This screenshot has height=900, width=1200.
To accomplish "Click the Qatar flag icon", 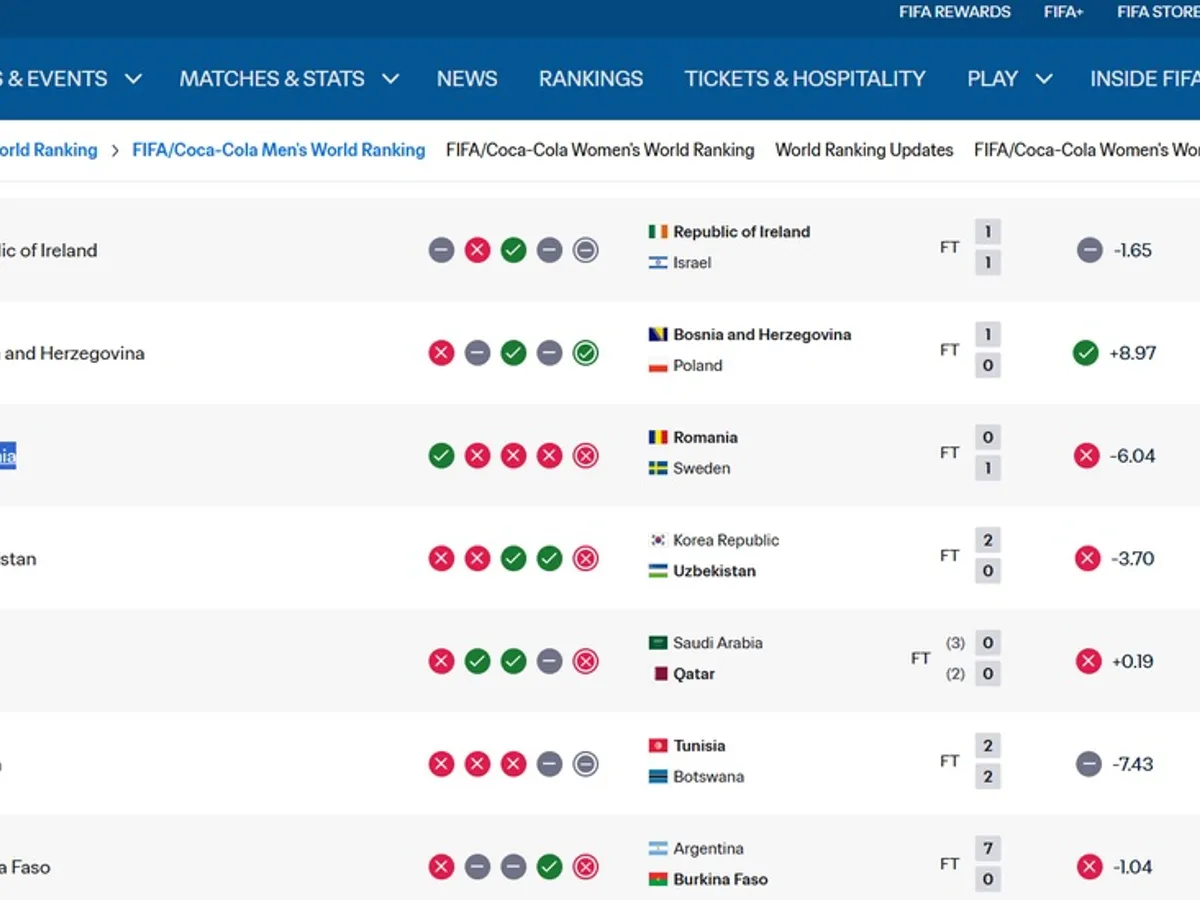I will (660, 674).
